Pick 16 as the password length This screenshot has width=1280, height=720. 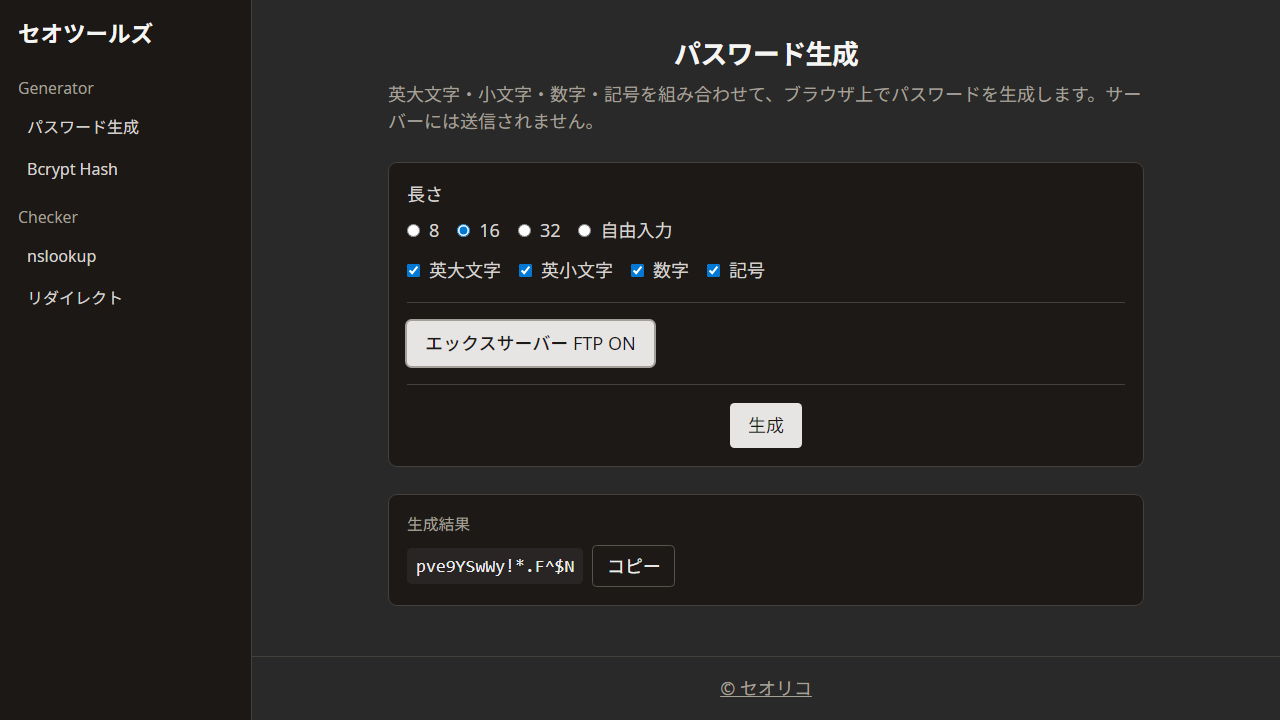(x=463, y=230)
